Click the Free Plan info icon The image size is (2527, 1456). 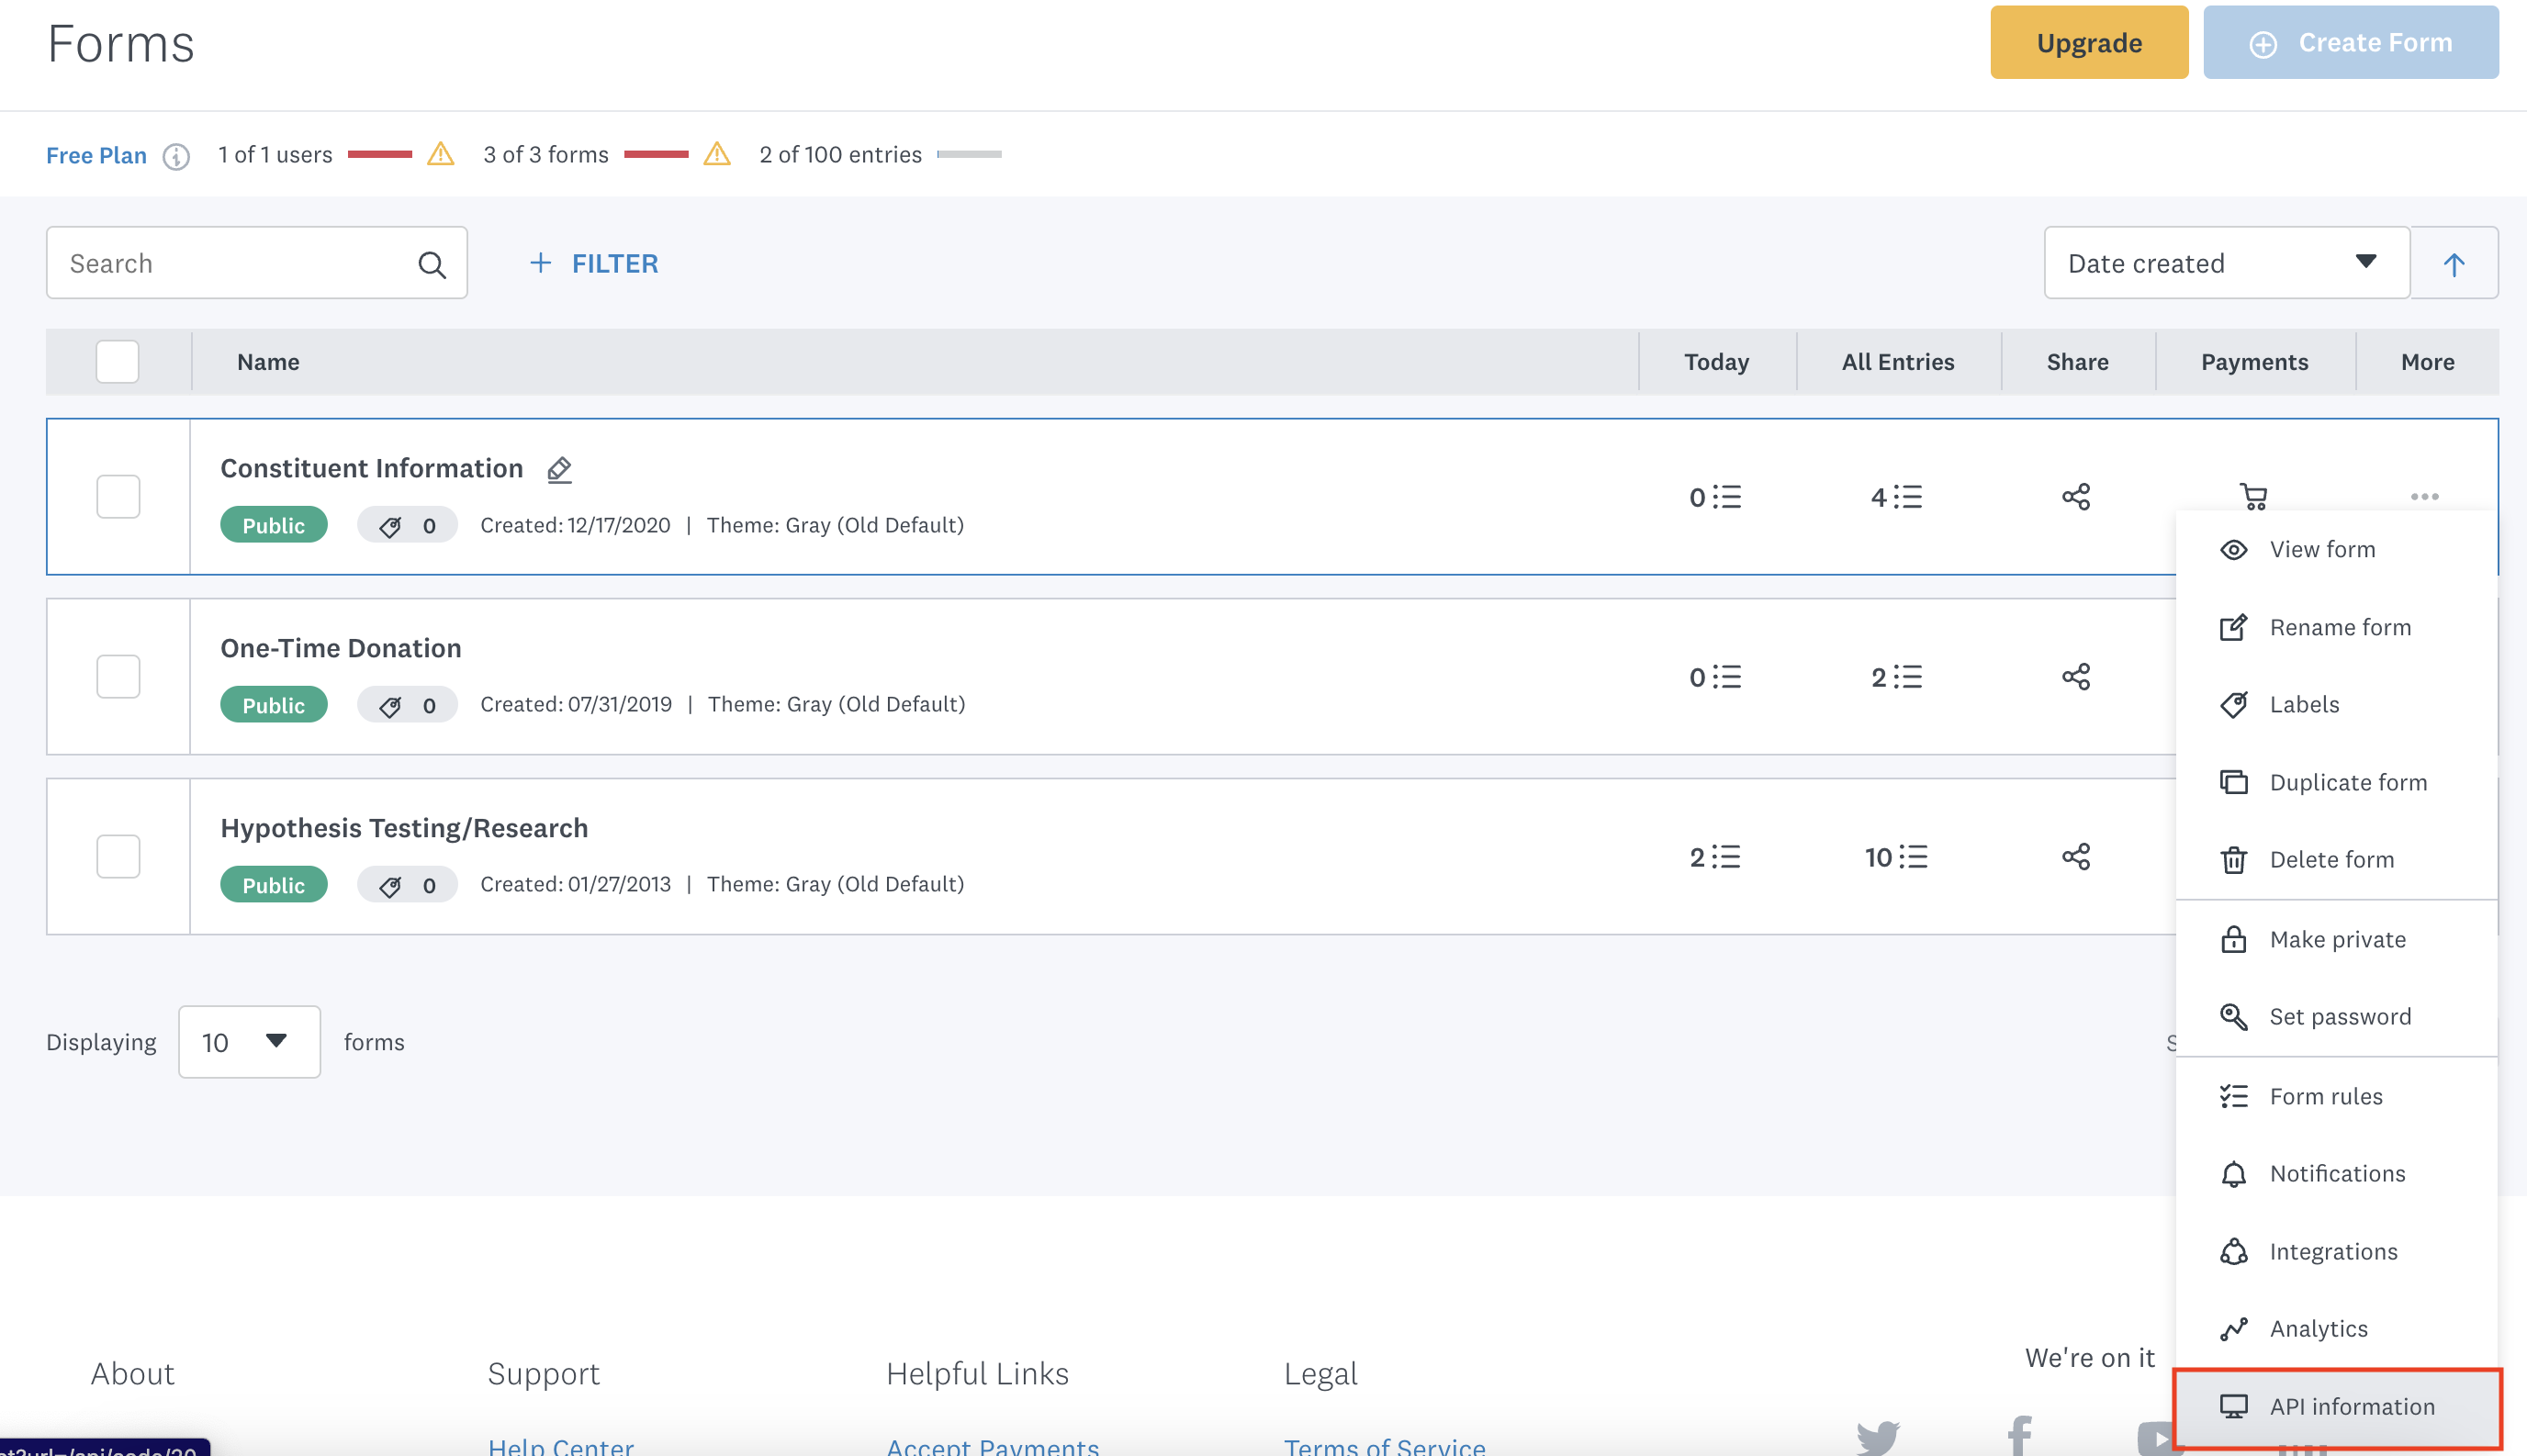(176, 157)
